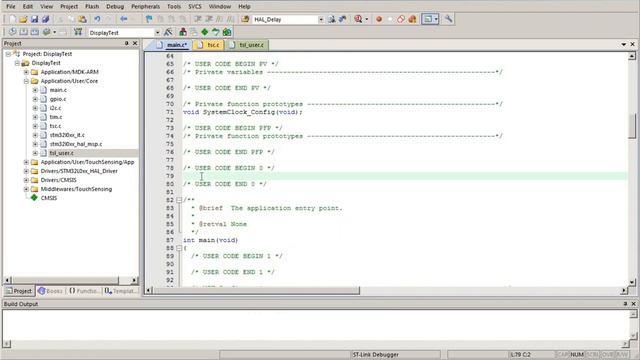Image resolution: width=640 pixels, height=360 pixels.
Task: Create a new file via toolbar icon
Action: [x=12, y=19]
